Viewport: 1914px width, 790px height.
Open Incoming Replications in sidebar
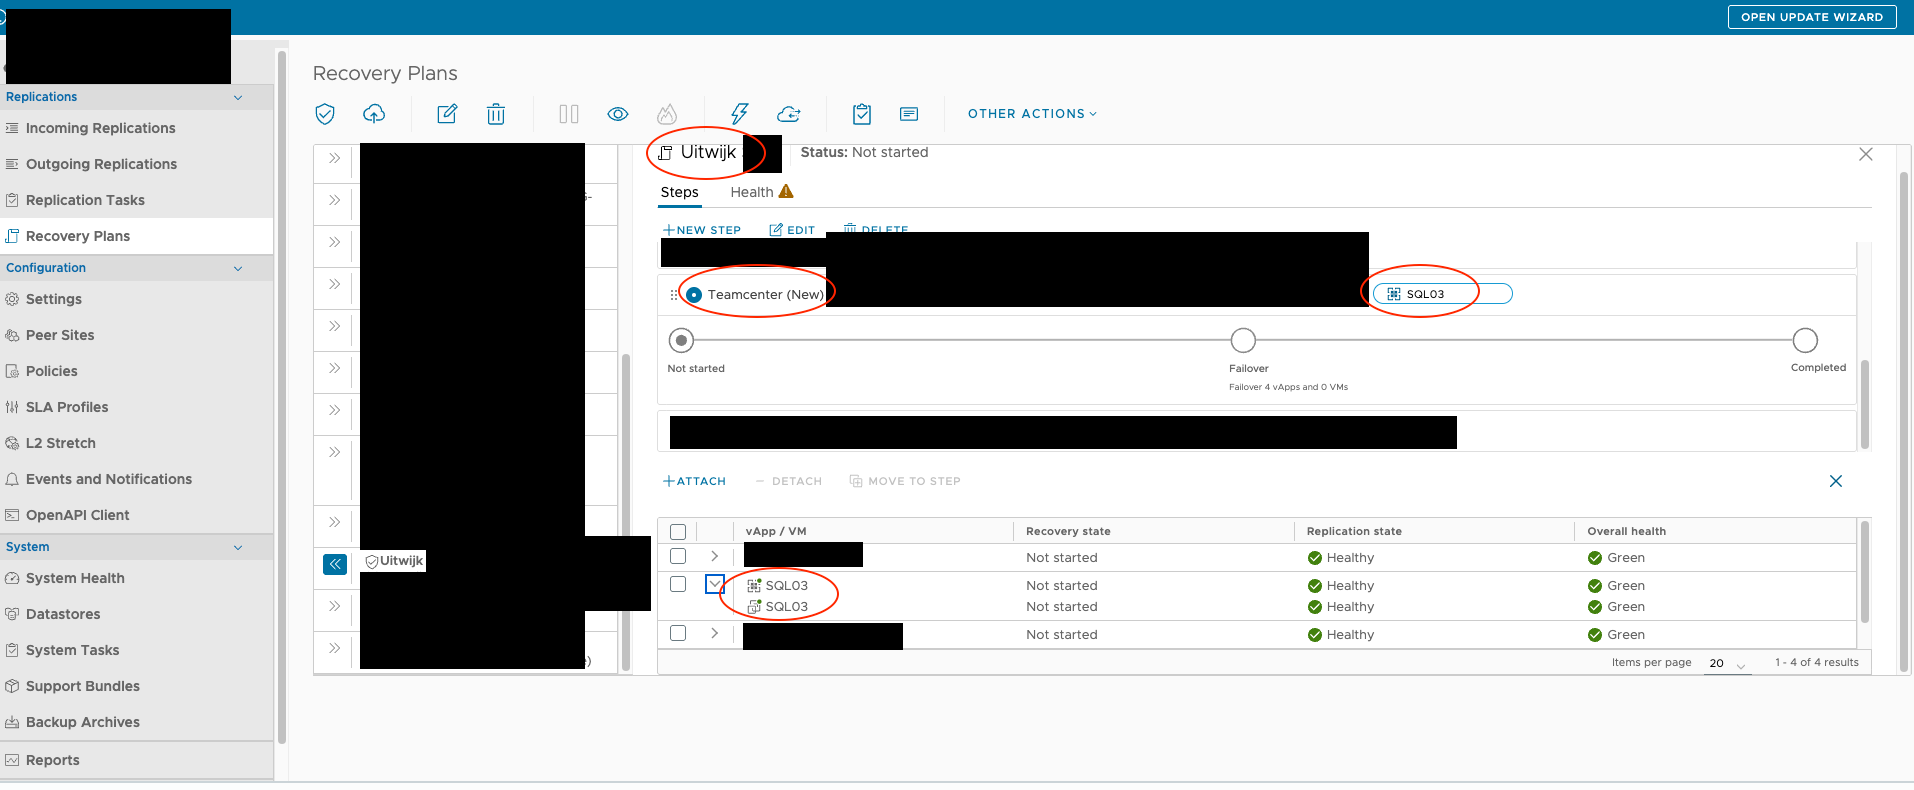(x=100, y=128)
